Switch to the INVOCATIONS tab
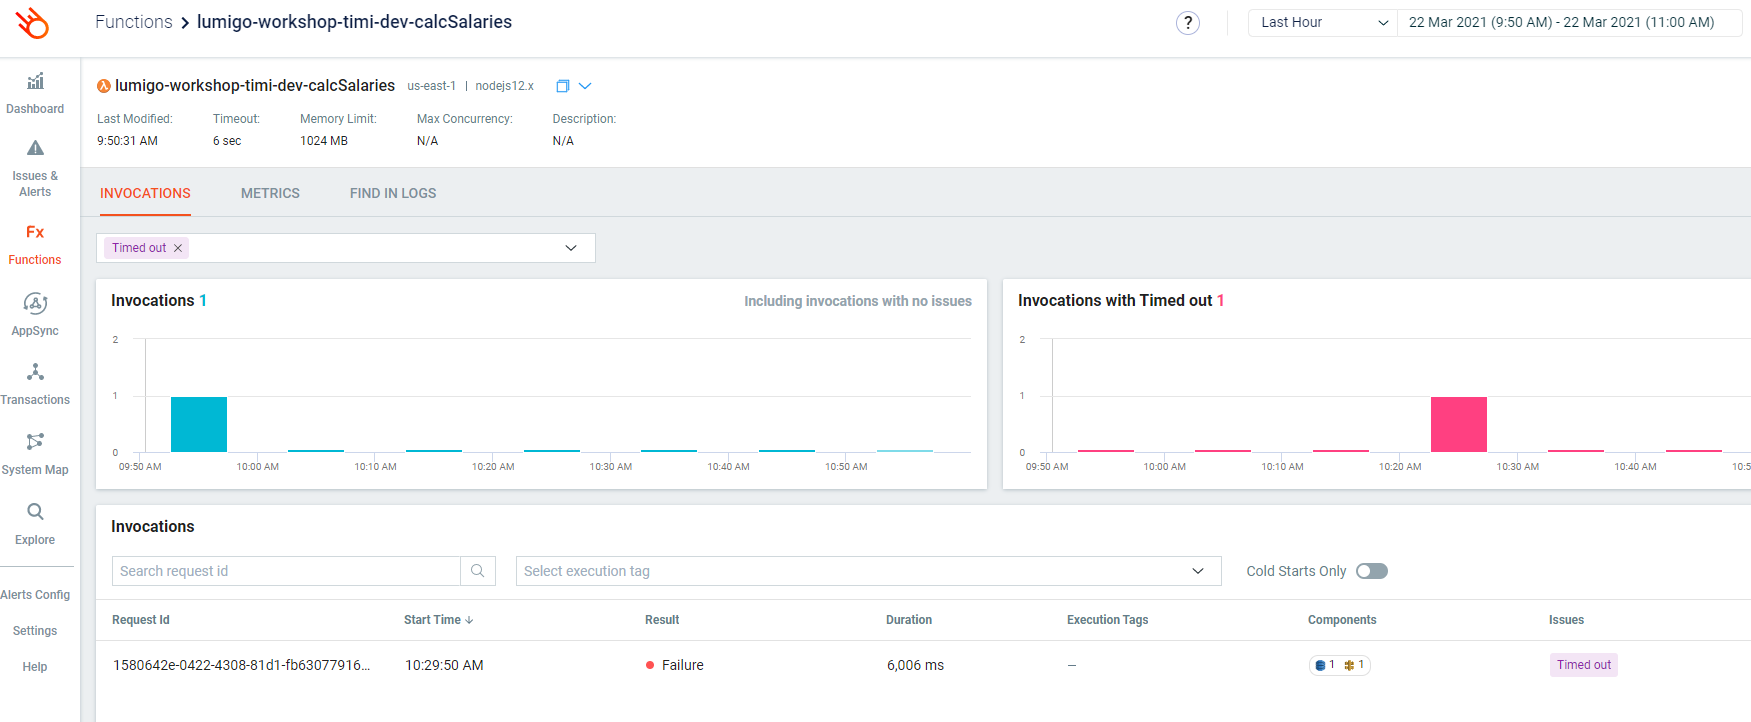 pyautogui.click(x=145, y=193)
